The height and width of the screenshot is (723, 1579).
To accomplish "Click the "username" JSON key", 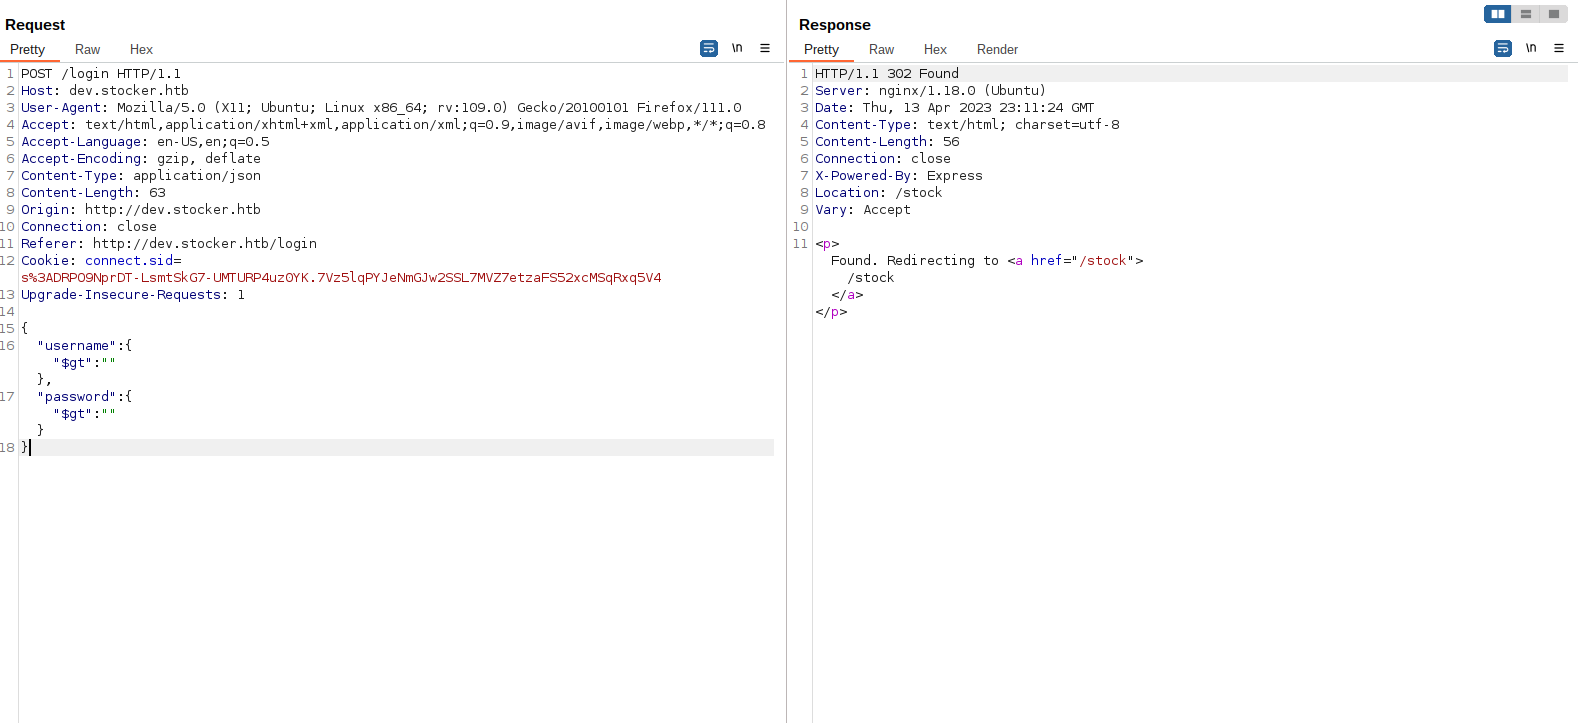I will coord(77,345).
